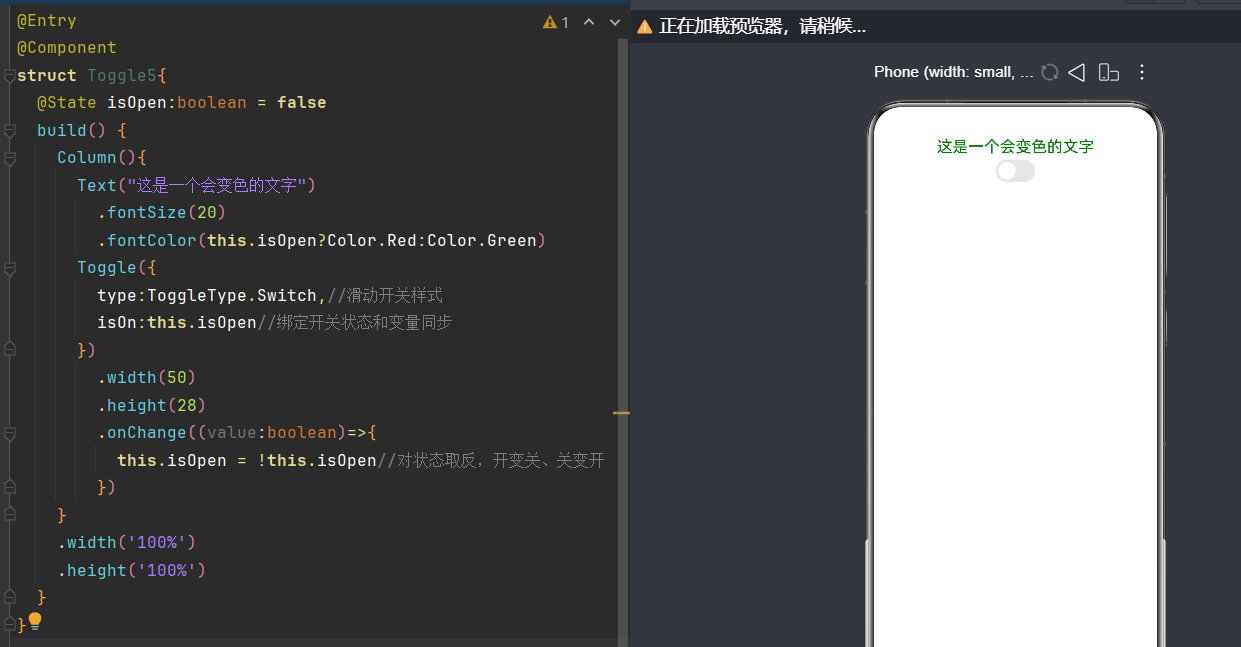Screen dimensions: 1241x647
Task: Click the .height(28) line
Action: 151,406
